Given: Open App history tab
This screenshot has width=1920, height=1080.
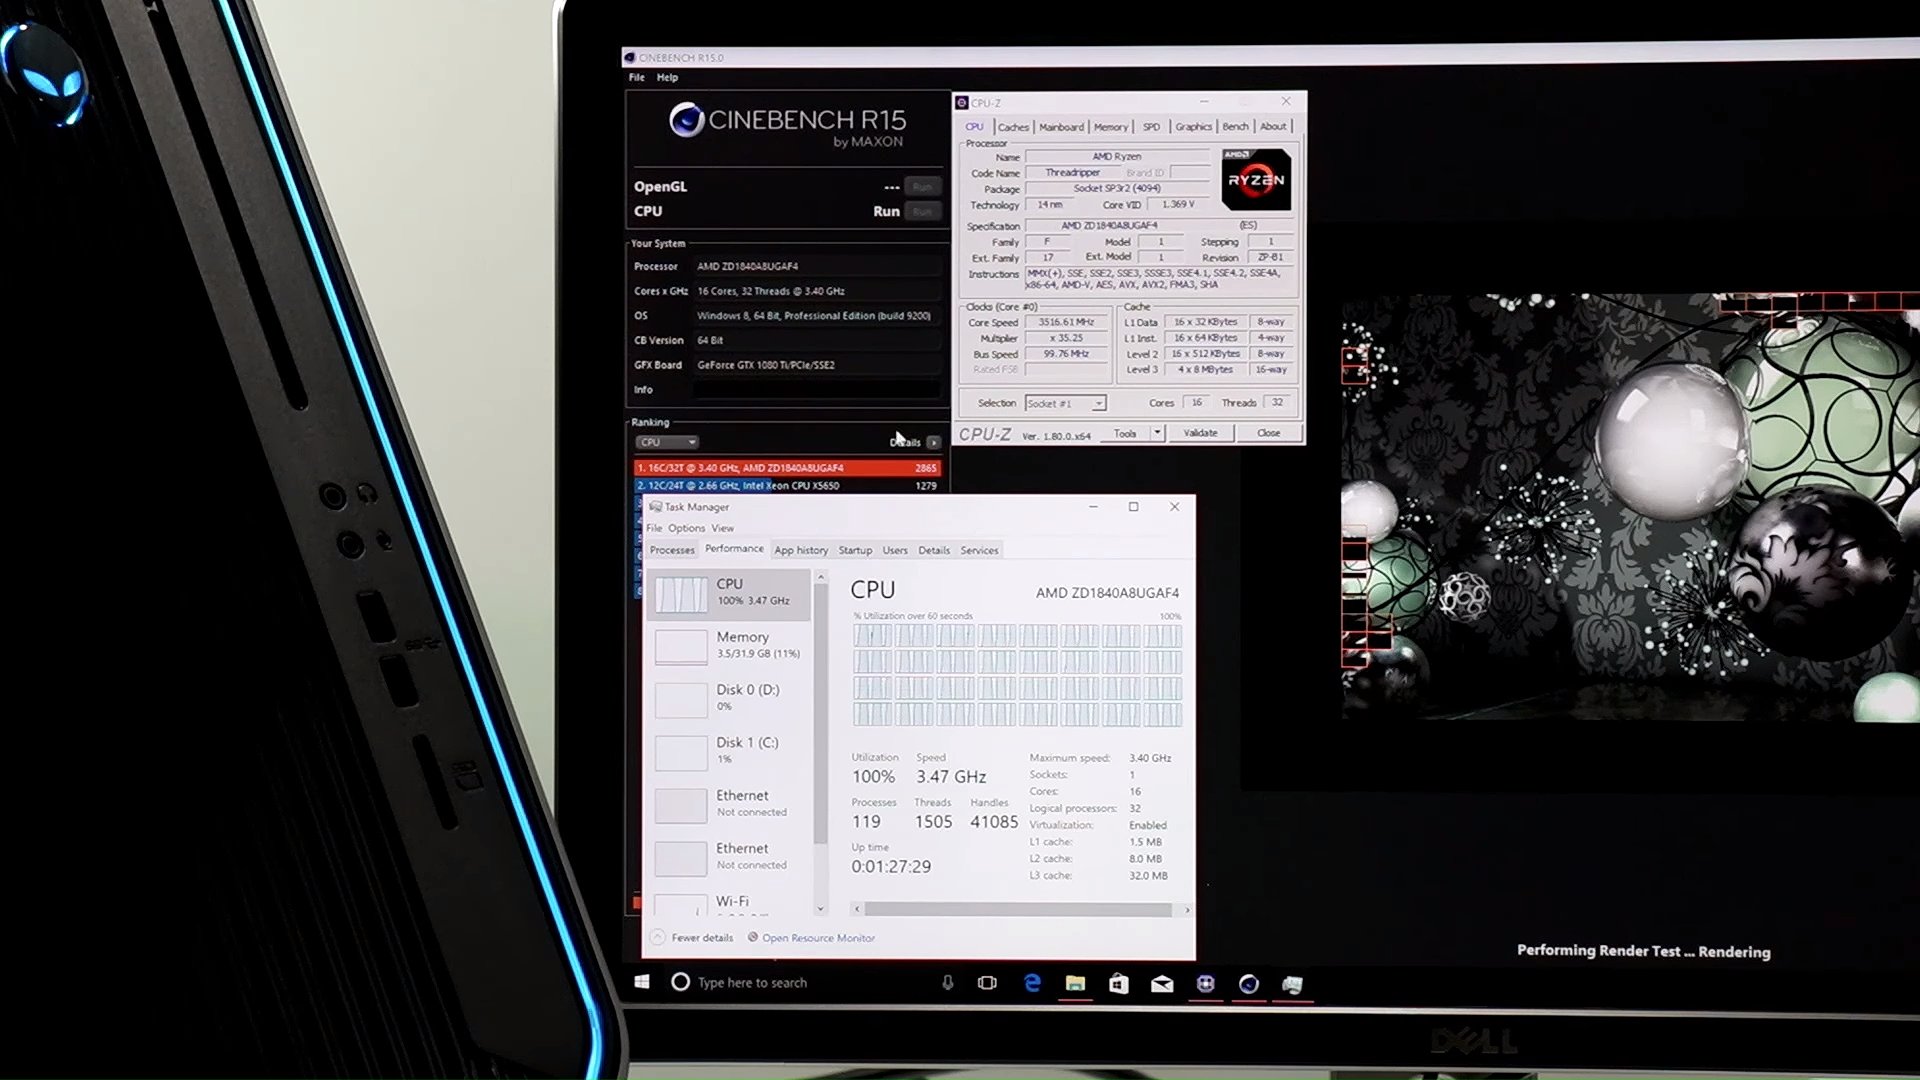Looking at the screenshot, I should click(801, 550).
